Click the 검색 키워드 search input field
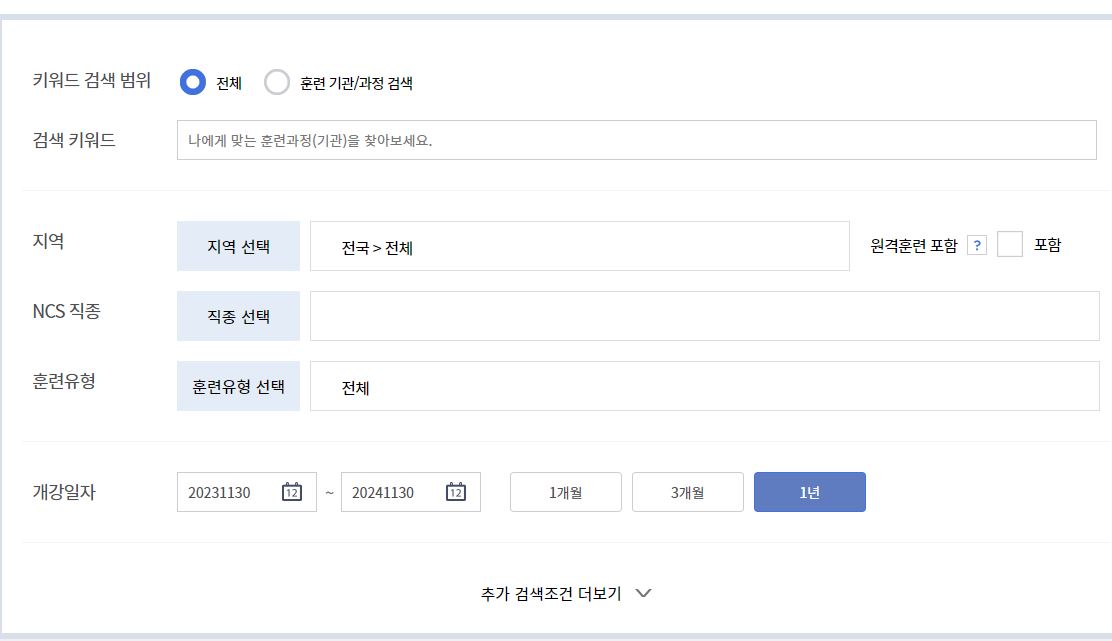Viewport: 1112px width, 641px height. (636, 140)
